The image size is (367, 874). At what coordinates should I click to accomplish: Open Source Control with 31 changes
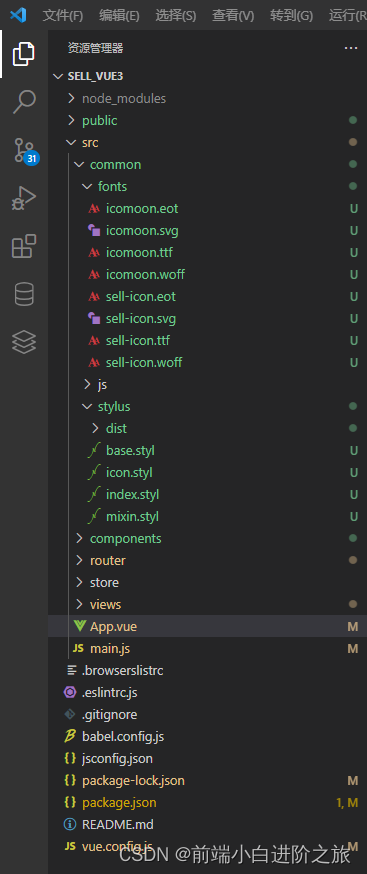pos(25,150)
